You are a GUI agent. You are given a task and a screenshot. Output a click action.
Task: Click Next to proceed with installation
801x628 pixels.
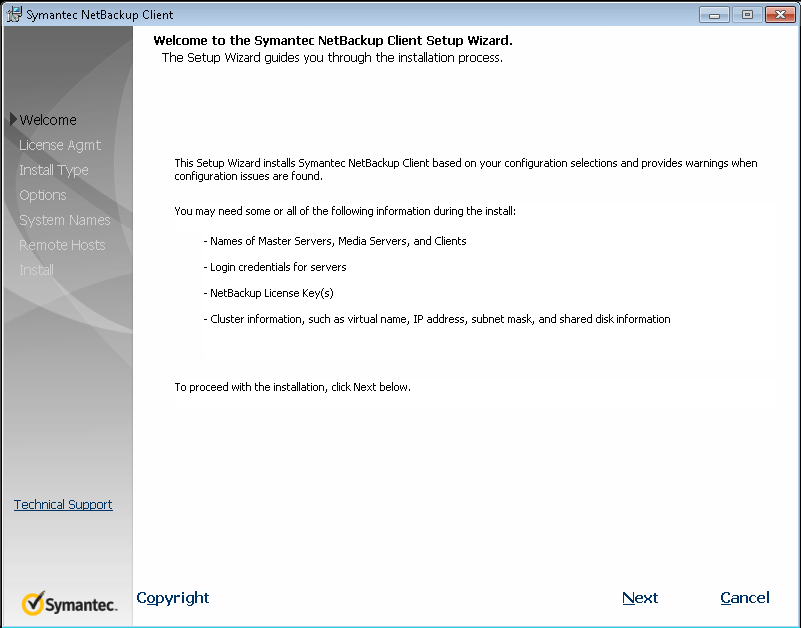point(640,598)
